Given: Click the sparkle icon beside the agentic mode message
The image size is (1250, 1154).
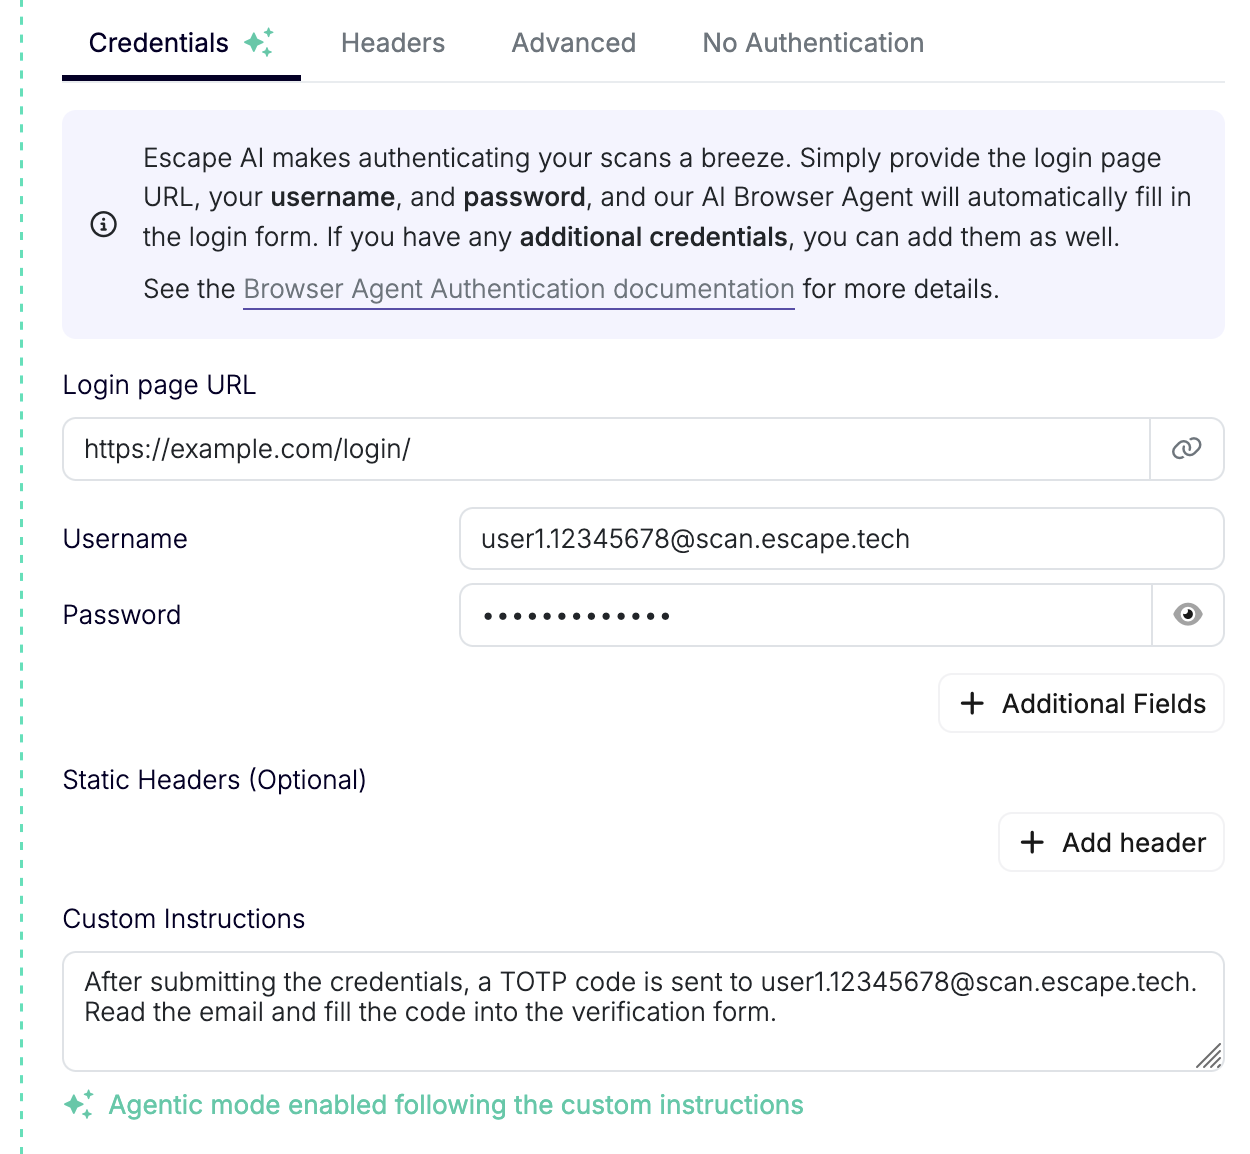Looking at the screenshot, I should pyautogui.click(x=77, y=1105).
